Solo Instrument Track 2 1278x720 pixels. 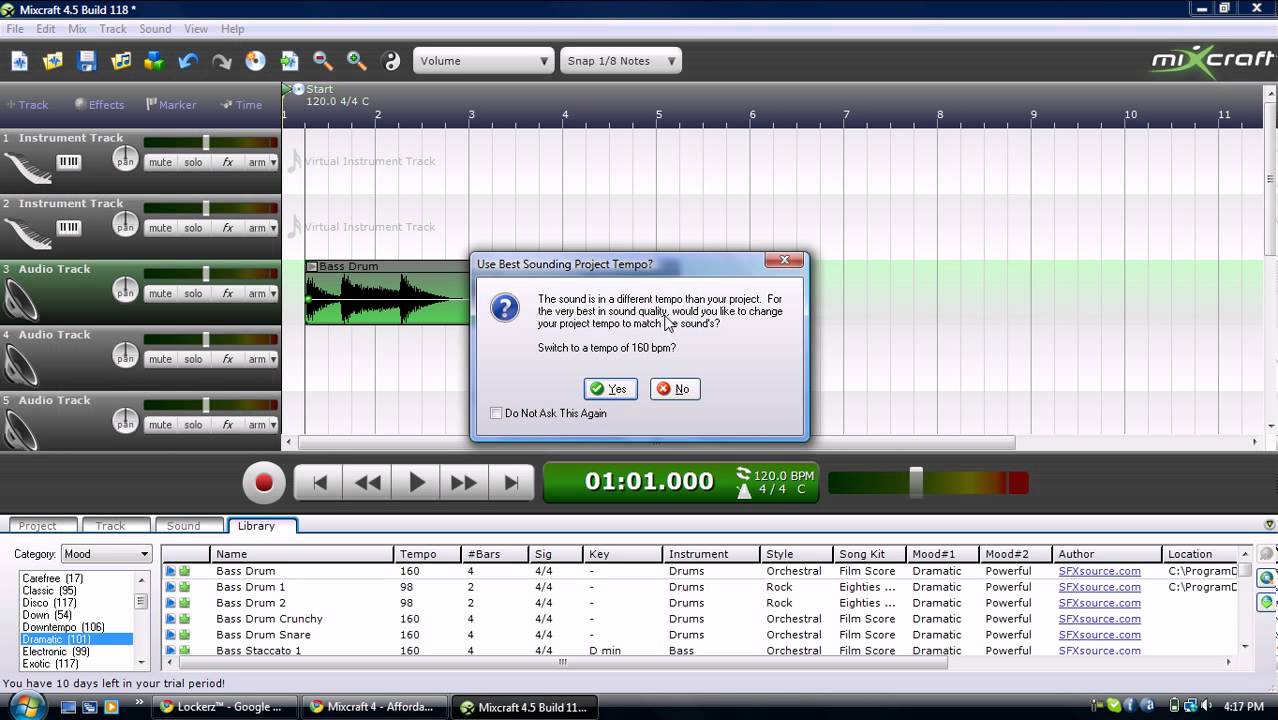pyautogui.click(x=193, y=228)
